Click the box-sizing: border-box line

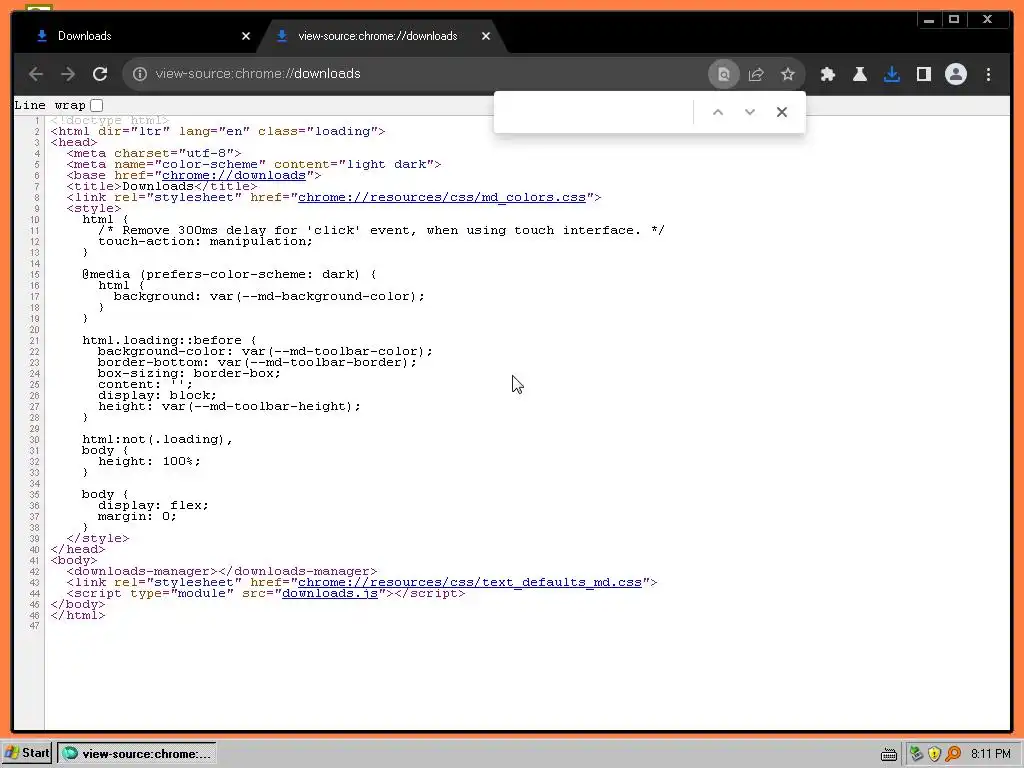[x=189, y=374]
